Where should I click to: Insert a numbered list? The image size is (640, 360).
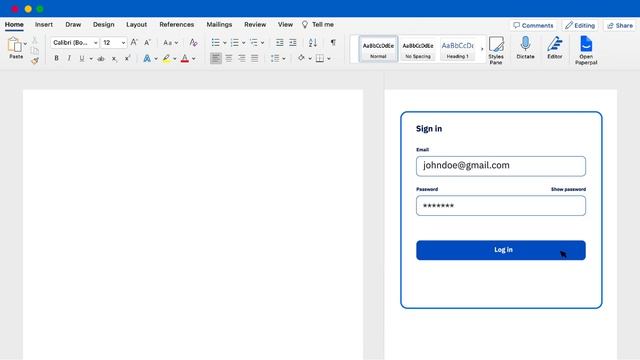(234, 42)
